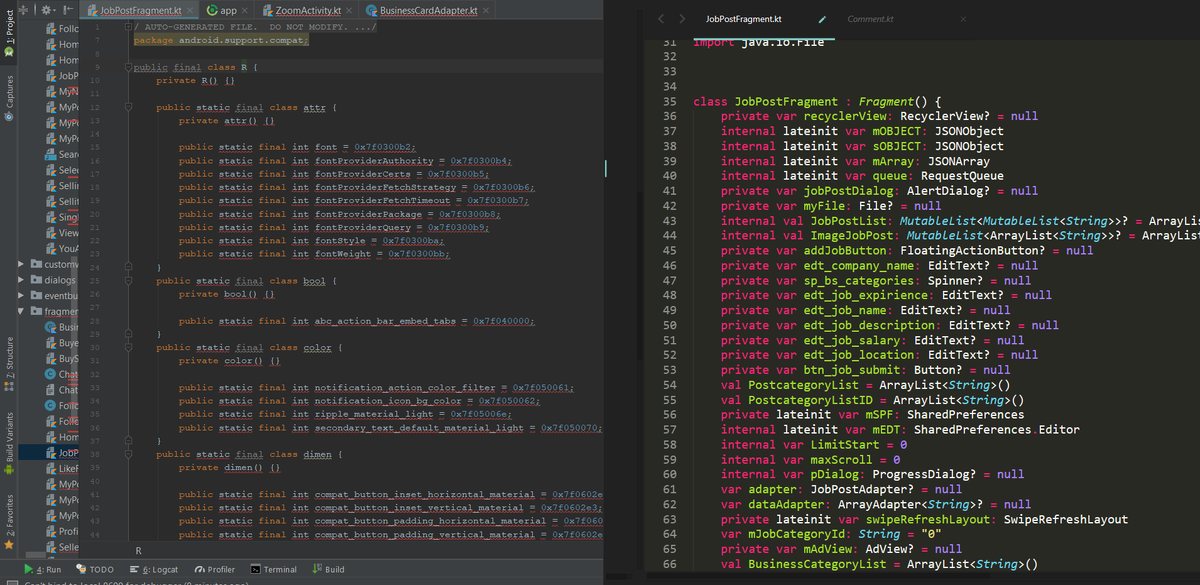Screen dimensions: 1200x585
Task: Open the Terminal tool window
Action: point(274,569)
